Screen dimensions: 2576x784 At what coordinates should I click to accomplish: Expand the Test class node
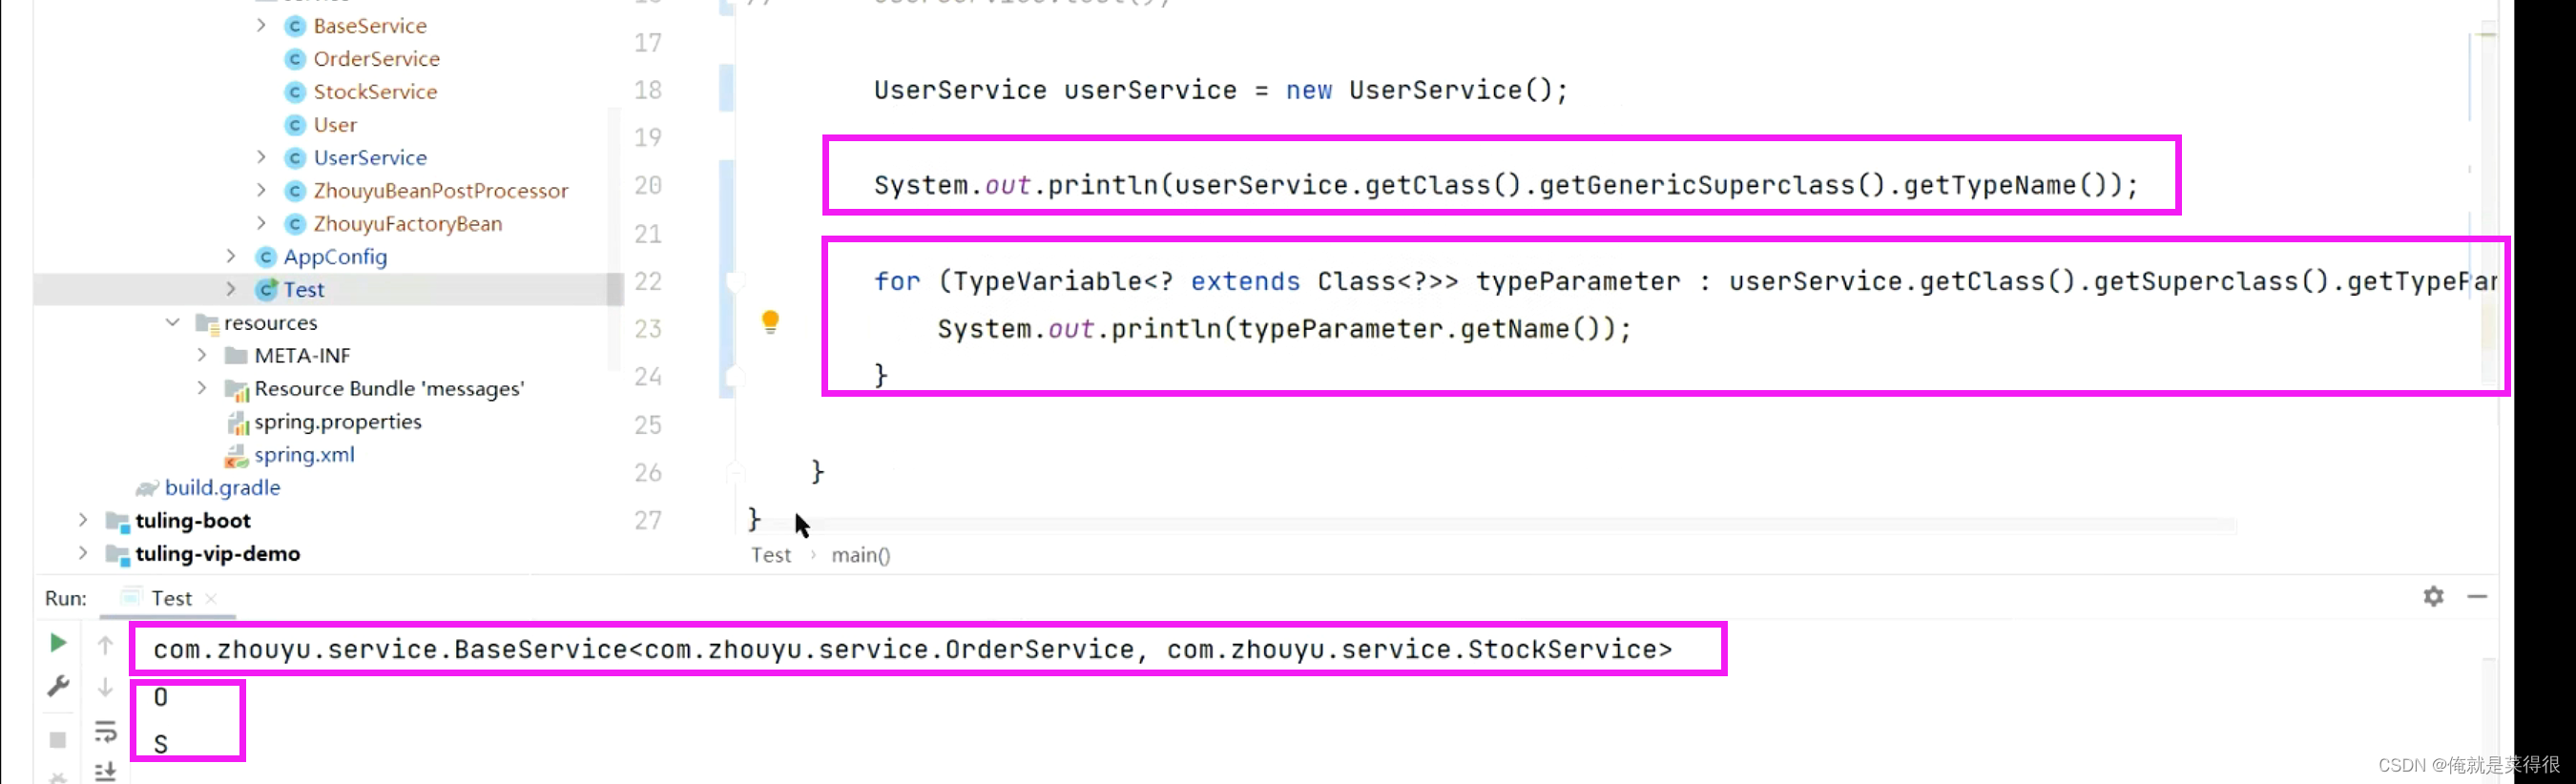(231, 289)
